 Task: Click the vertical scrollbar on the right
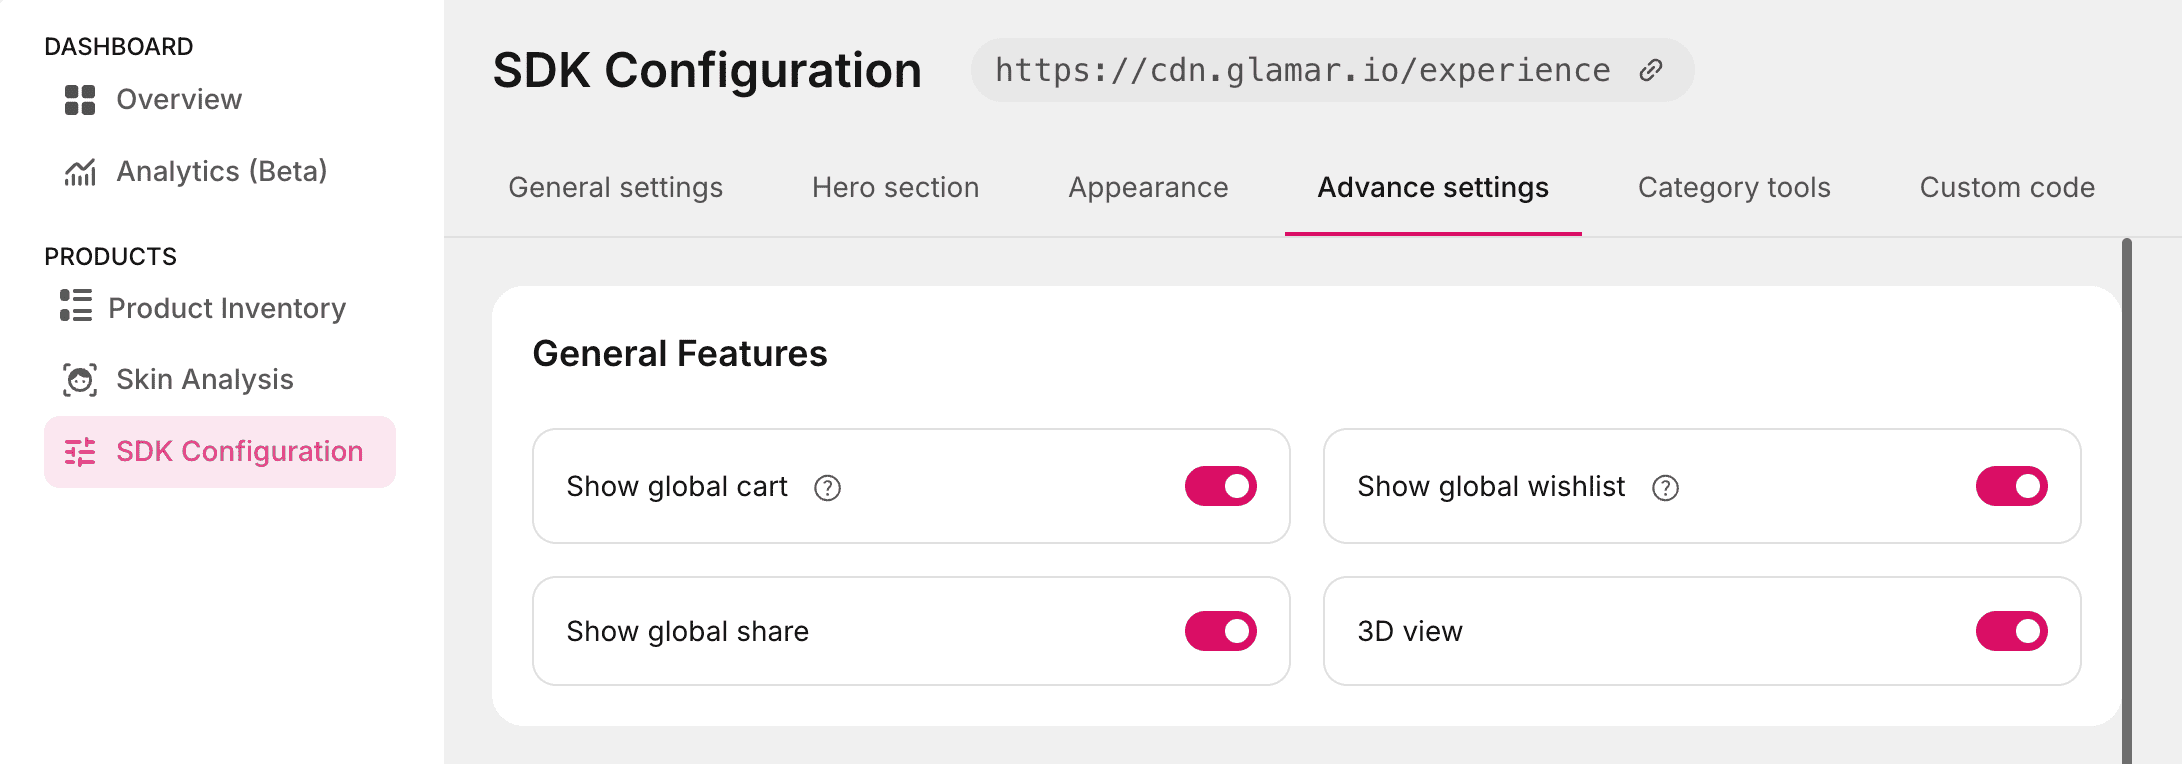pyautogui.click(x=2126, y=500)
